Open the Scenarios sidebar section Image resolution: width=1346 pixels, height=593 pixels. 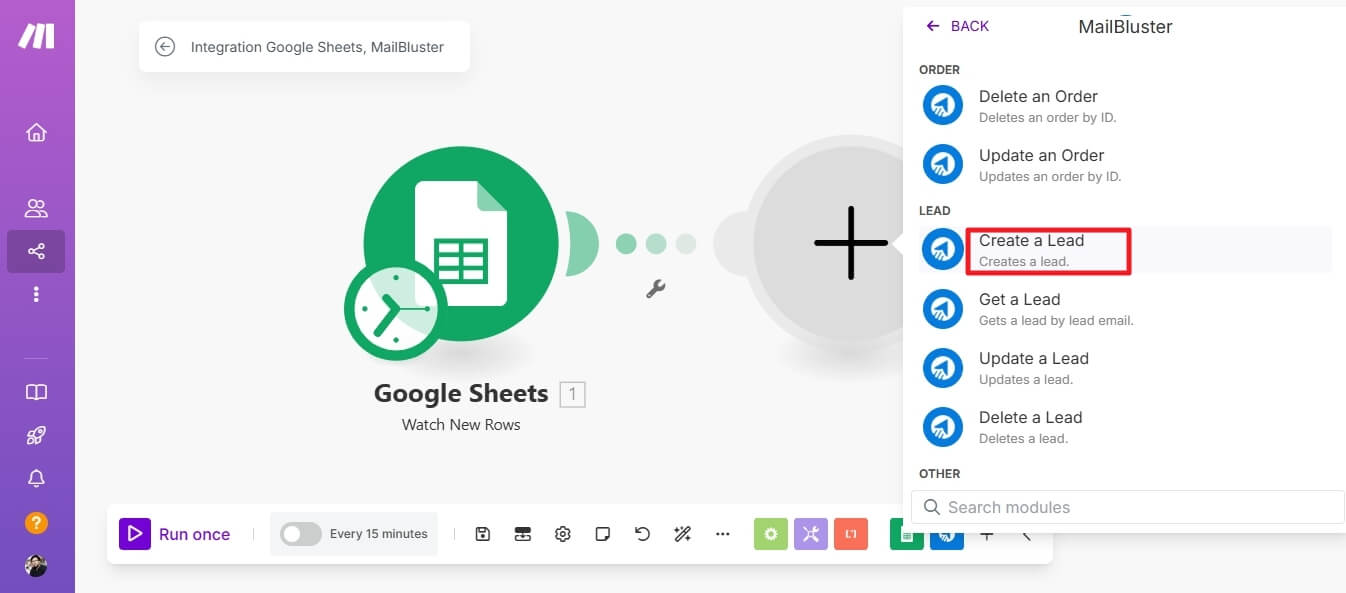tap(36, 251)
